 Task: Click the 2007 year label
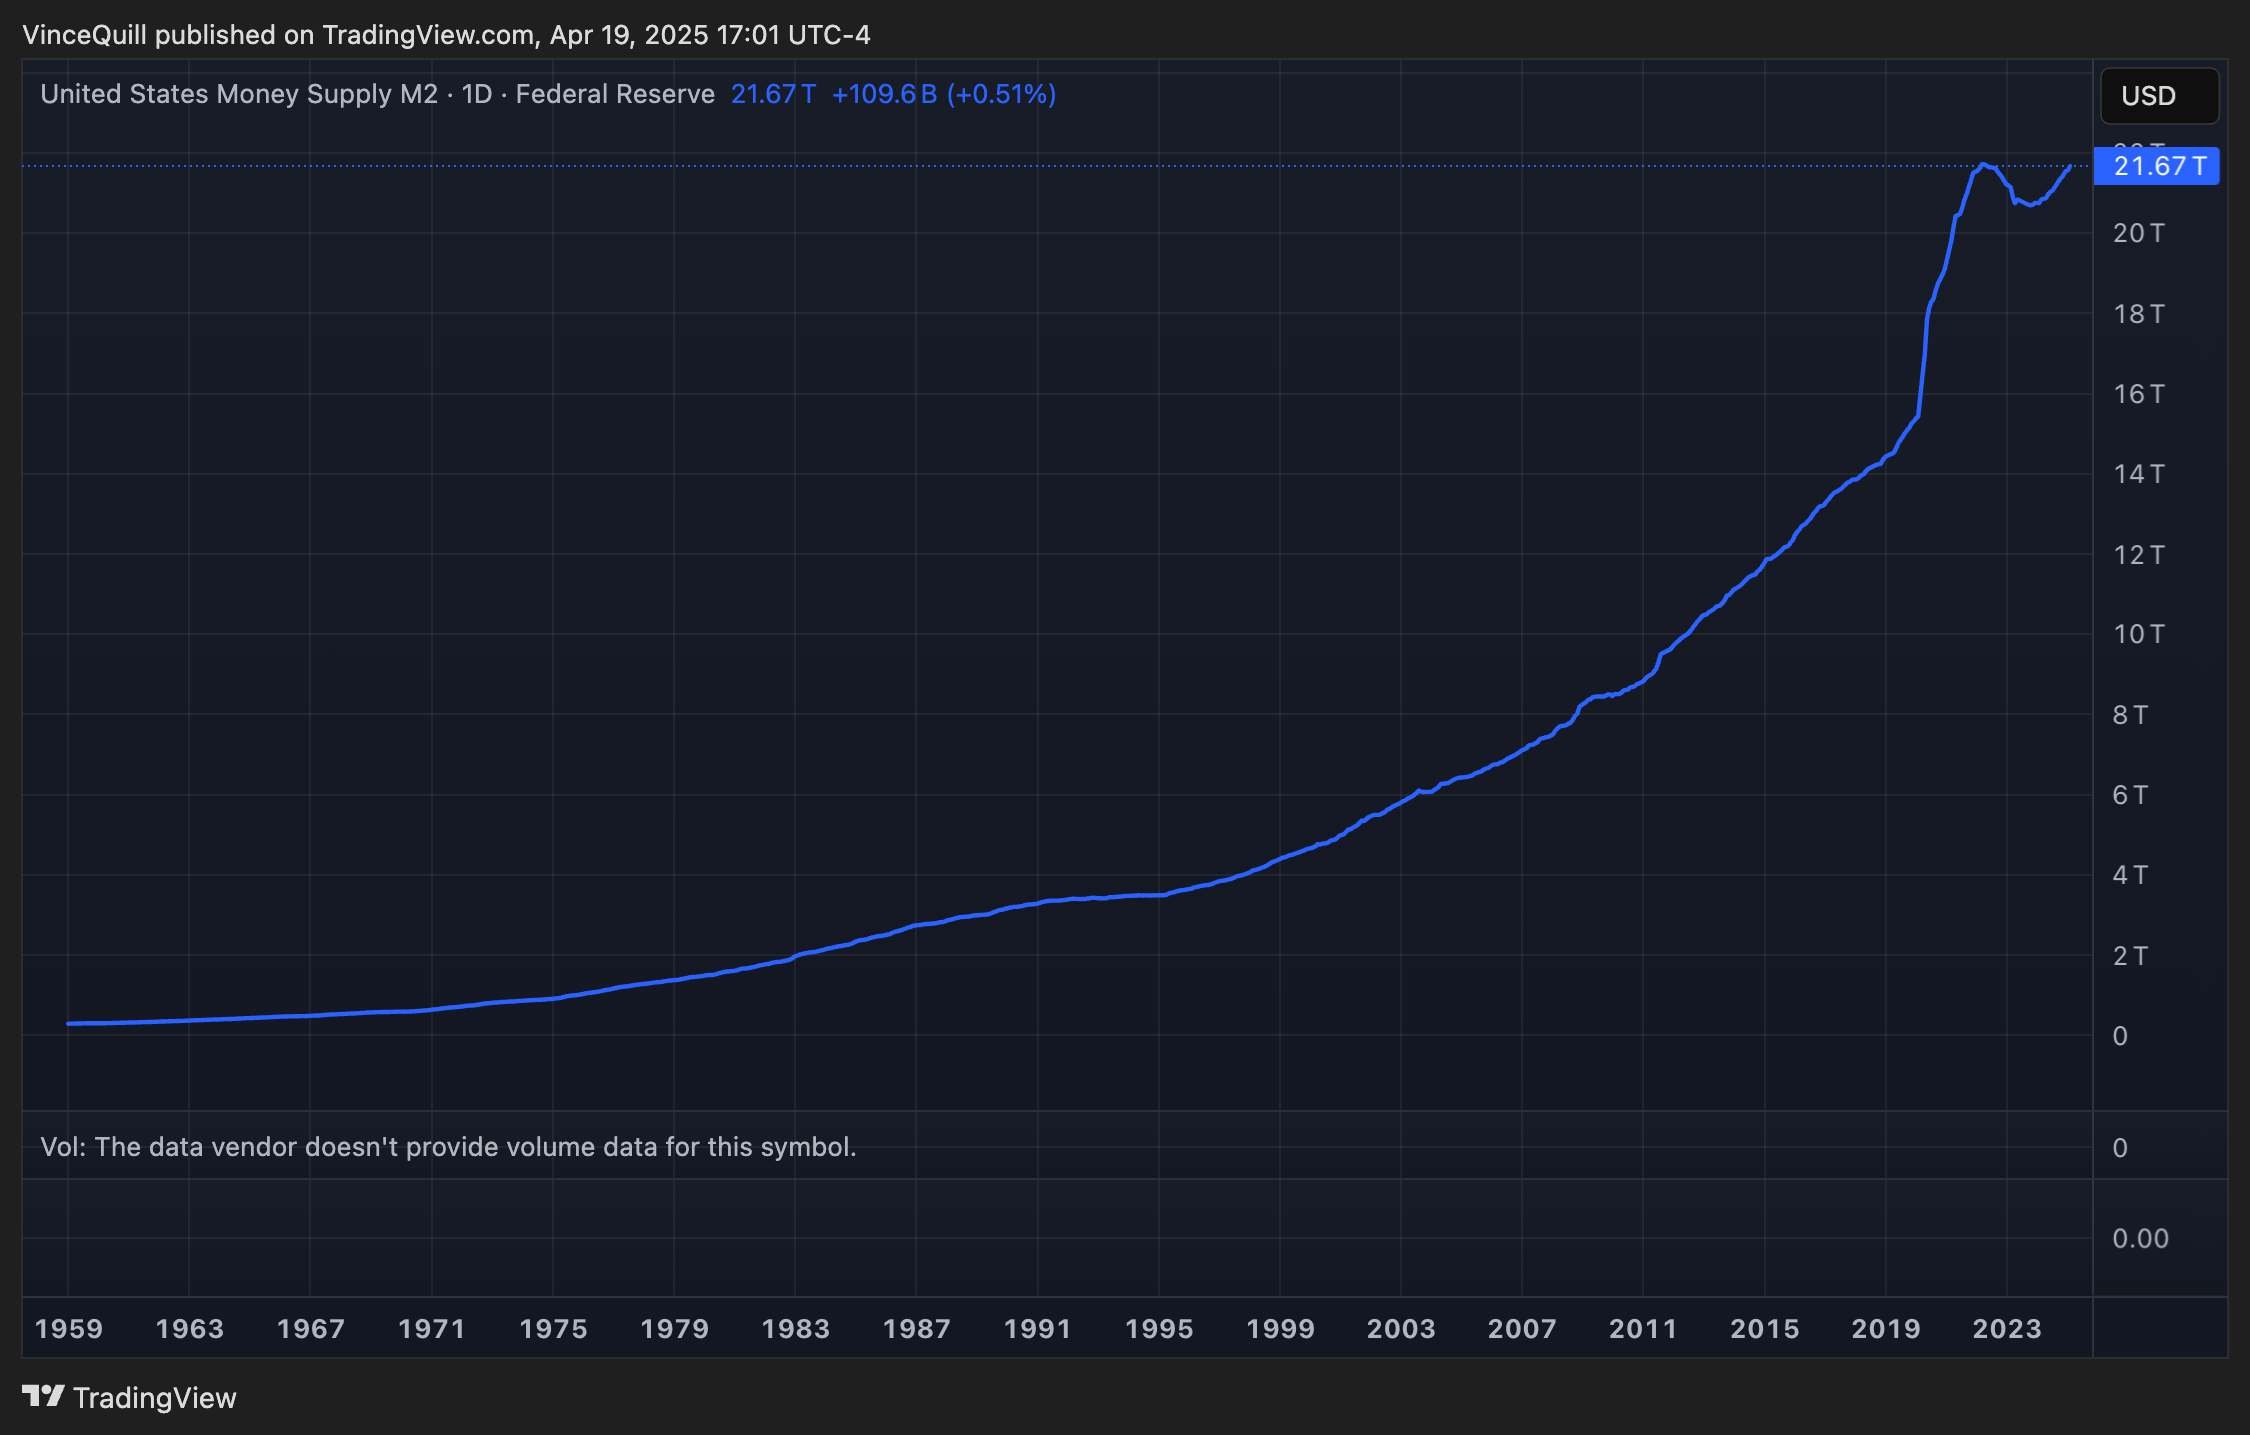pyautogui.click(x=1522, y=1329)
